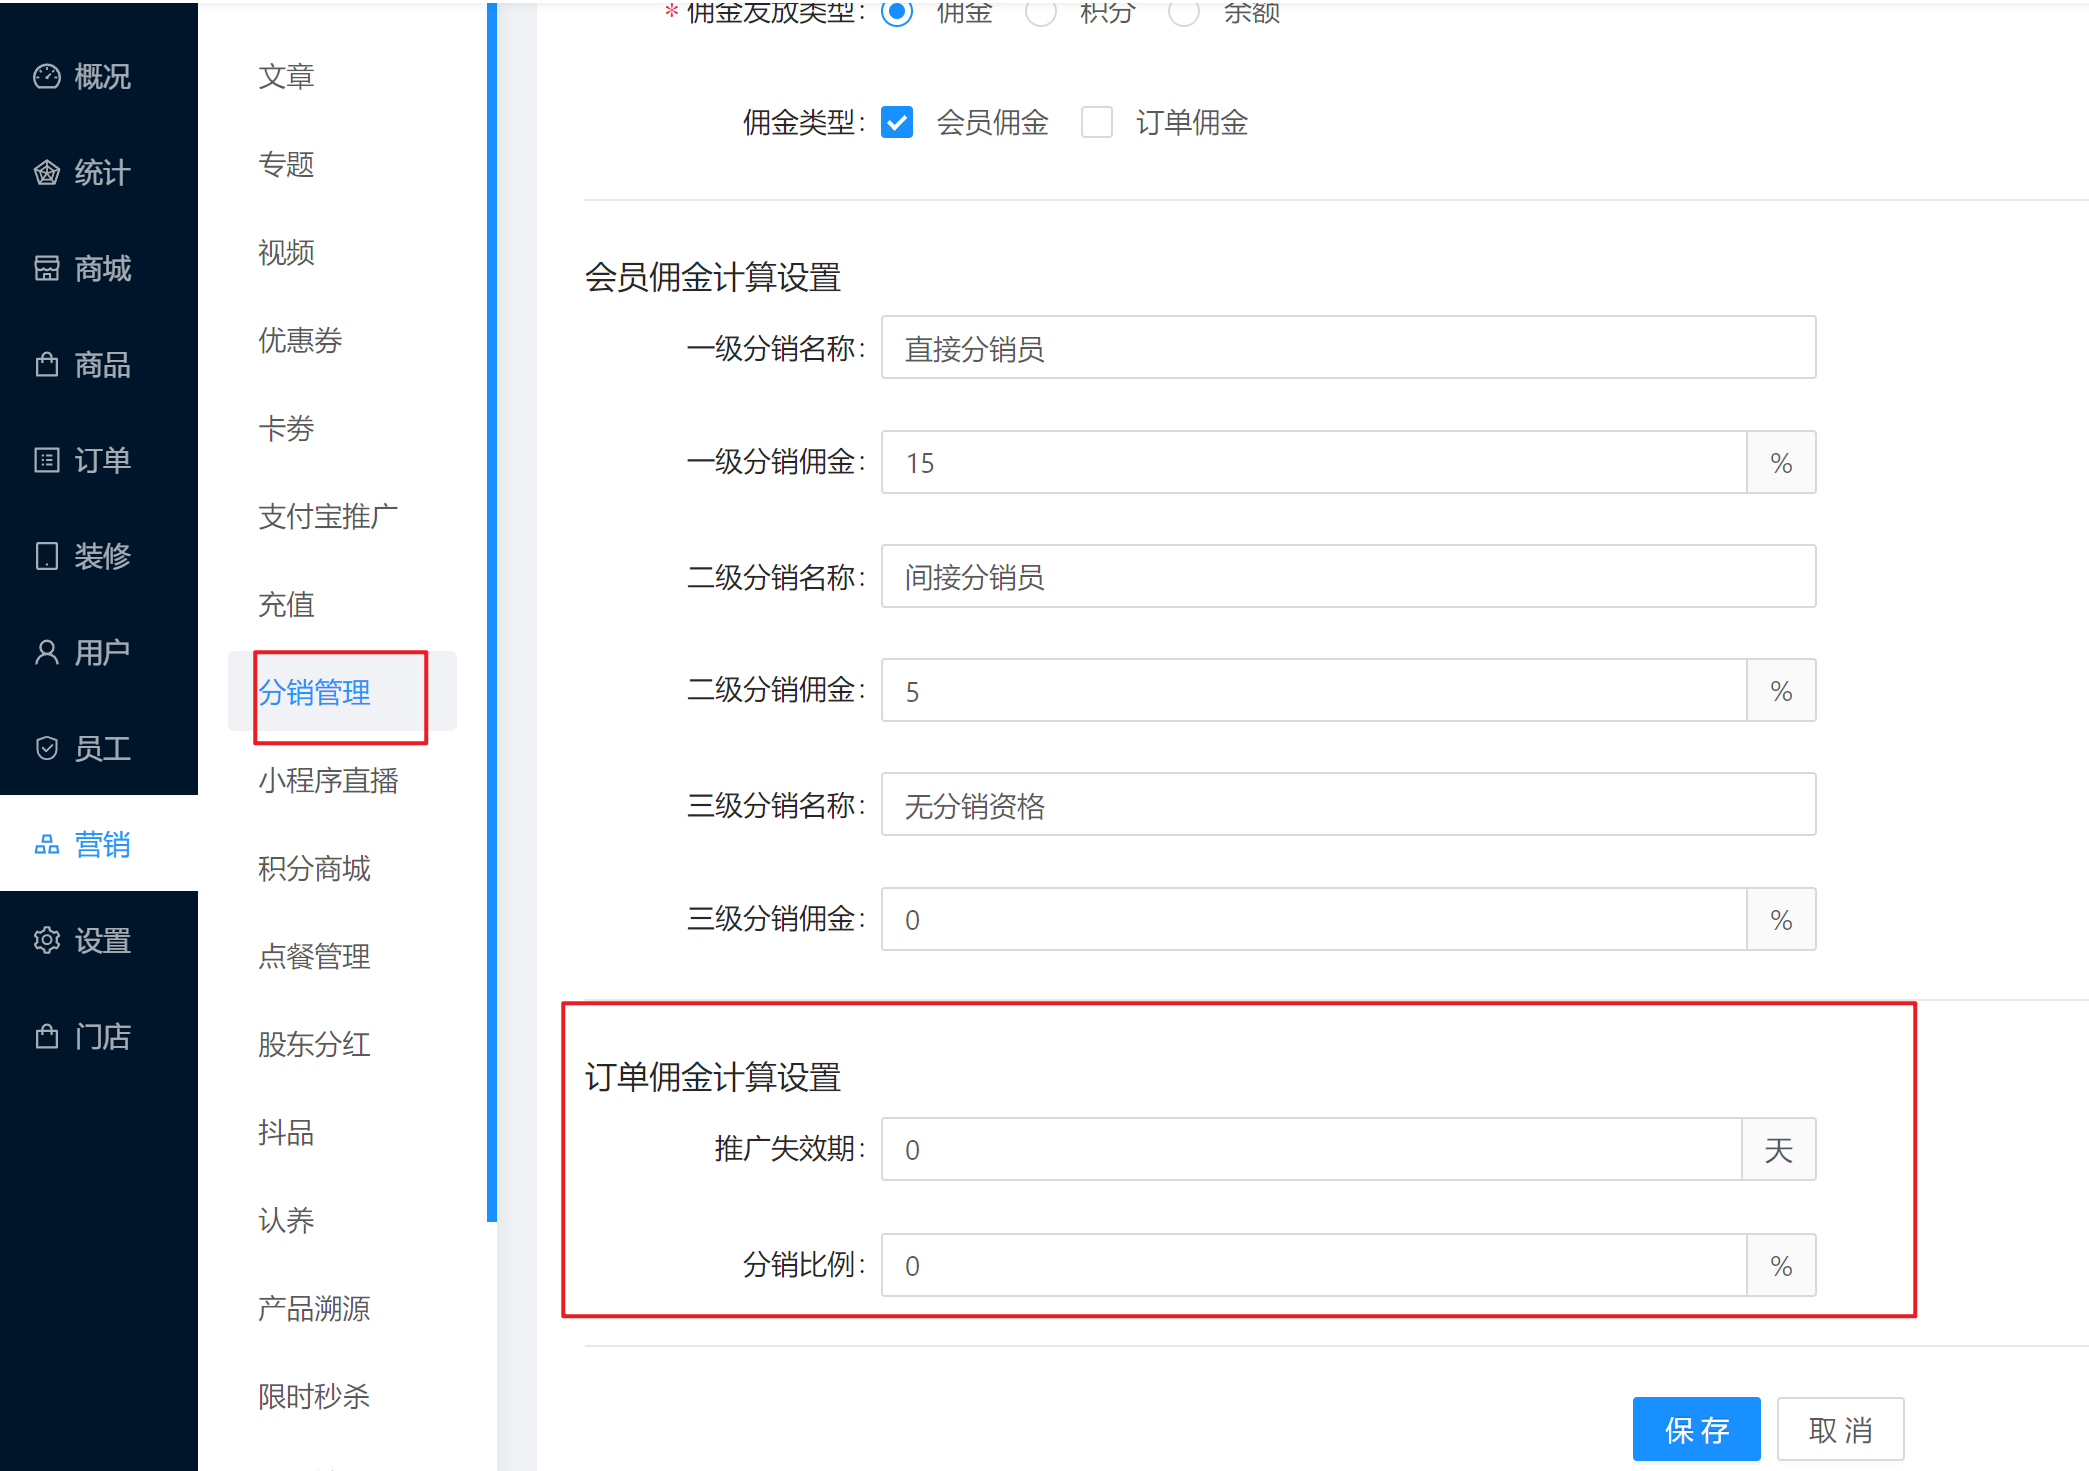Click the 概况 dashboard icon
2089x1471 pixels.
click(46, 77)
